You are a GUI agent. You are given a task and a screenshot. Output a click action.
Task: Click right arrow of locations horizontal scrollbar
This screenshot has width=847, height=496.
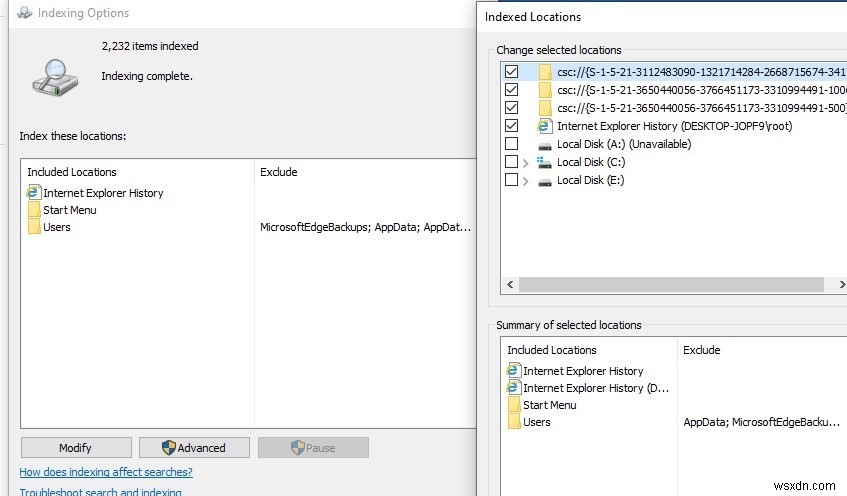(x=842, y=284)
